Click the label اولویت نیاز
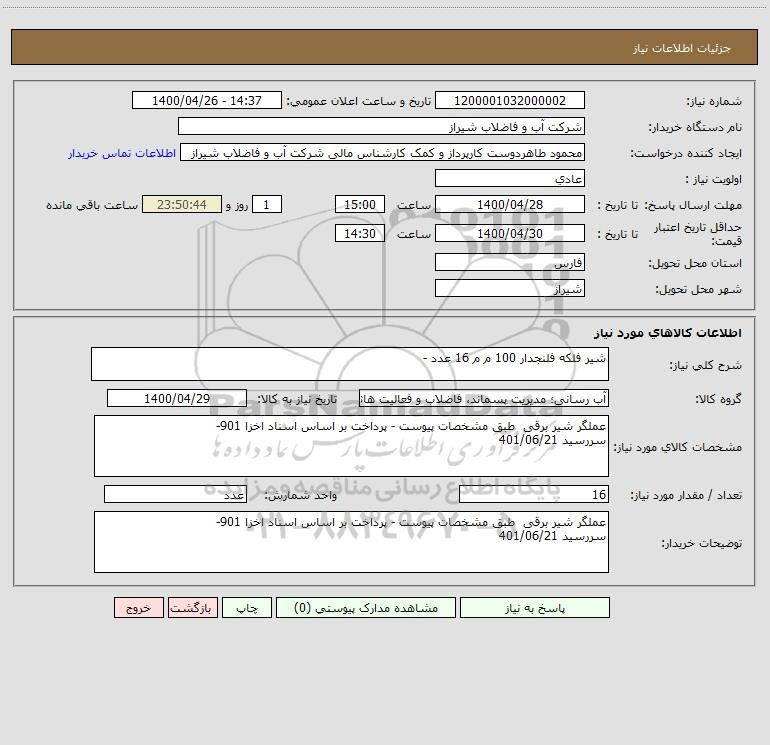Viewport: 770px width, 745px height. click(x=714, y=179)
